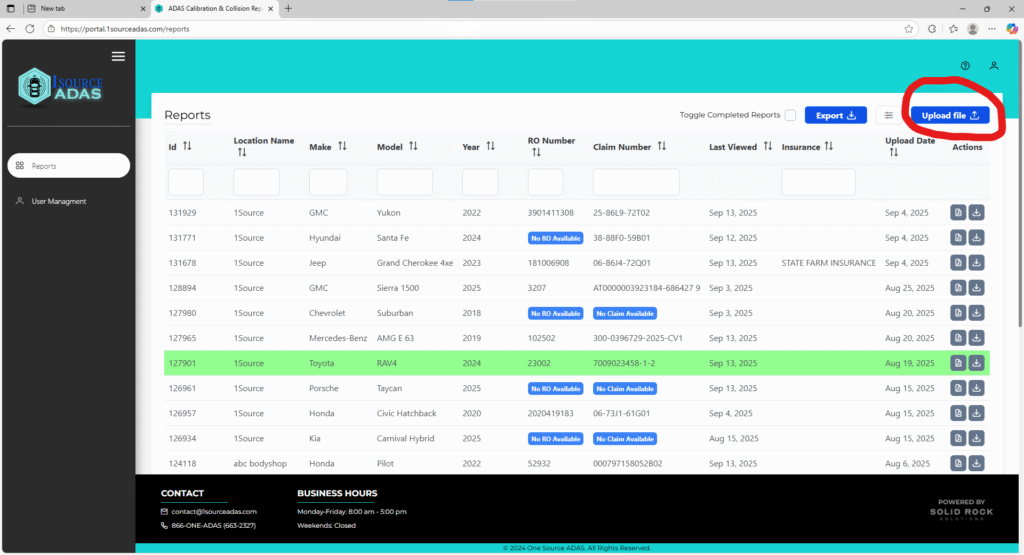The image size is (1024, 555).
Task: View report for Mercedes-Benz AMG E 63
Action: click(958, 338)
